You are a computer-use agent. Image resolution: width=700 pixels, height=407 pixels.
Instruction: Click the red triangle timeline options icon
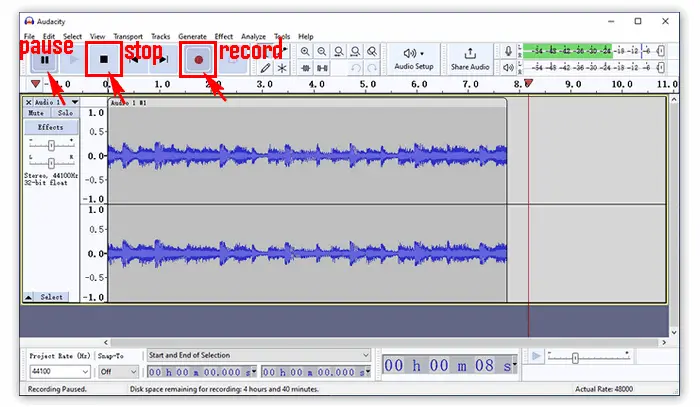[x=35, y=83]
